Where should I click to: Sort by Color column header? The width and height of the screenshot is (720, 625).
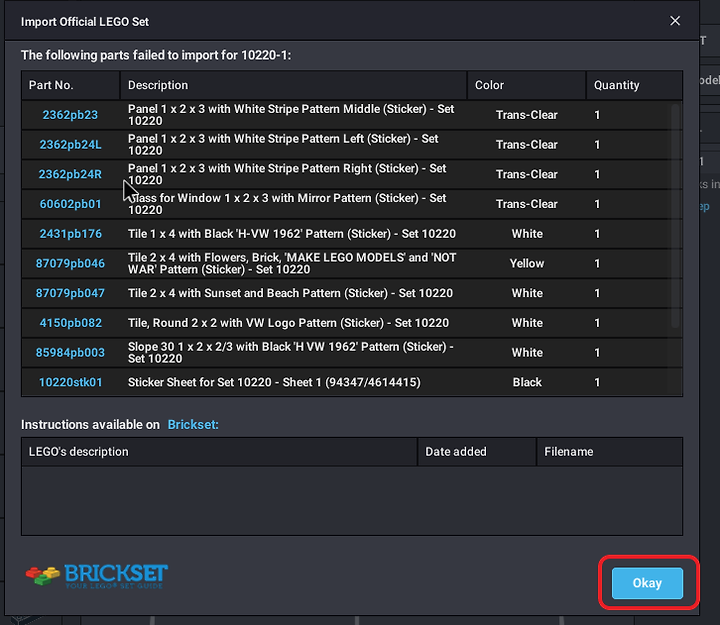pyautogui.click(x=527, y=85)
